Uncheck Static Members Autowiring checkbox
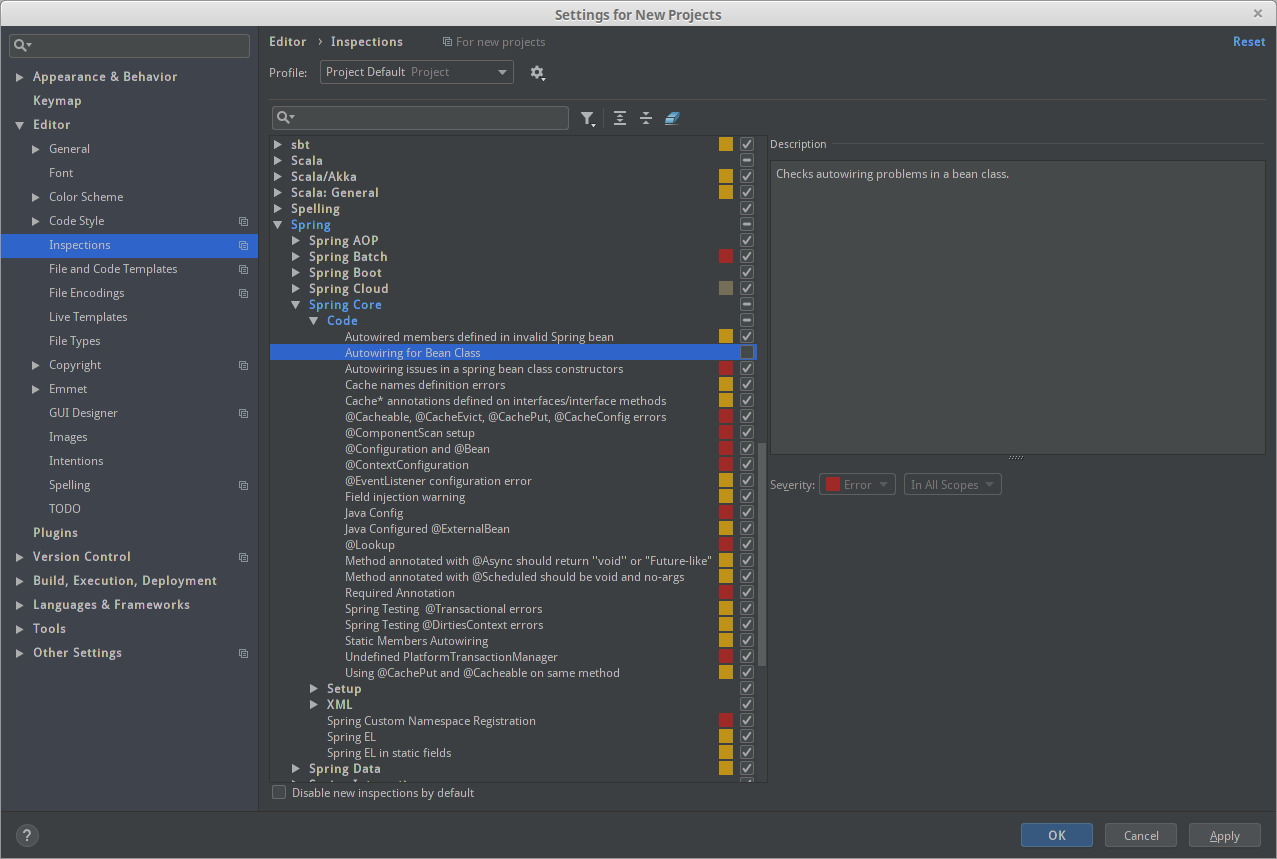Screen dimensions: 1277x859 [x=747, y=640]
